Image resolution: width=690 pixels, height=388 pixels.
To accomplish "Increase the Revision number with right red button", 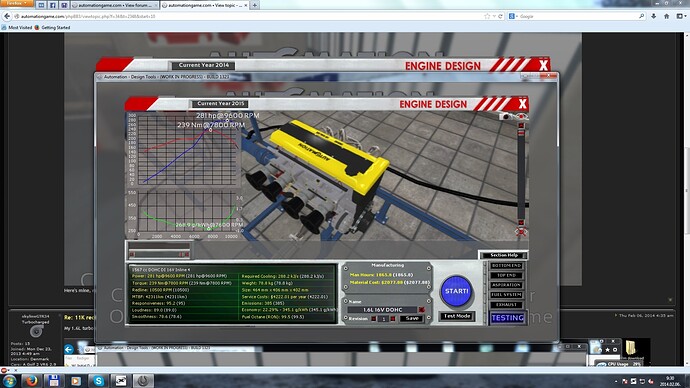I will coord(393,318).
